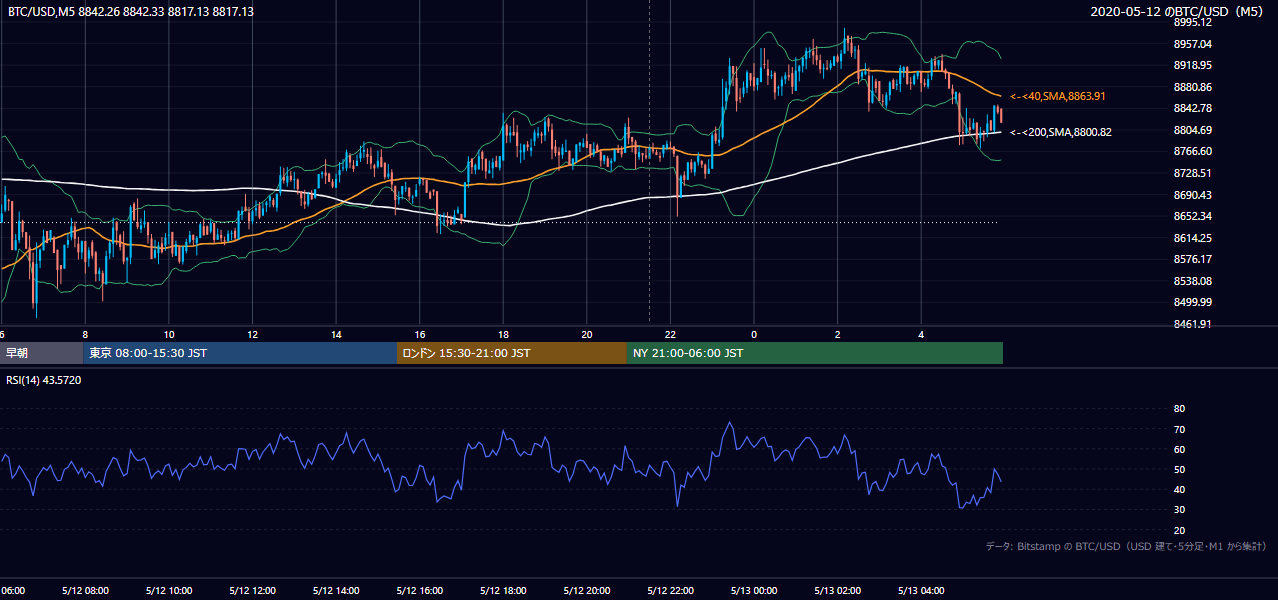Viewport: 1278px width, 600px height.
Task: Click the 5/12 22:00 time label
Action: (x=670, y=591)
